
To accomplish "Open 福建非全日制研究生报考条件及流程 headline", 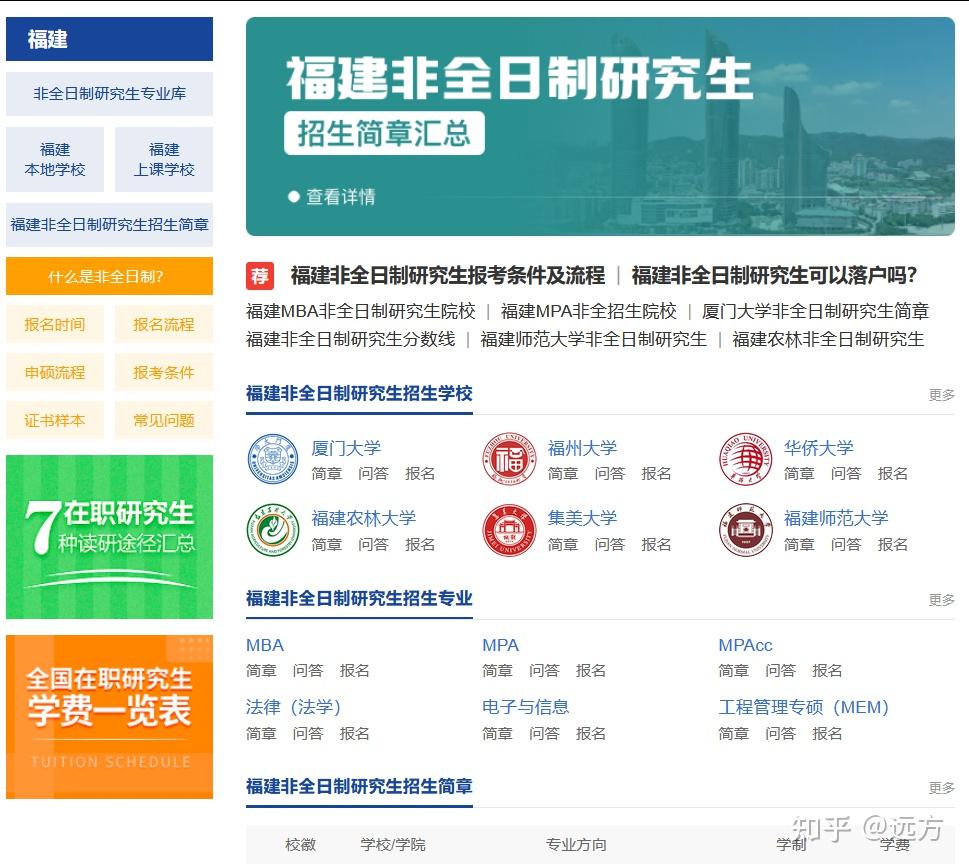I will coord(447,276).
